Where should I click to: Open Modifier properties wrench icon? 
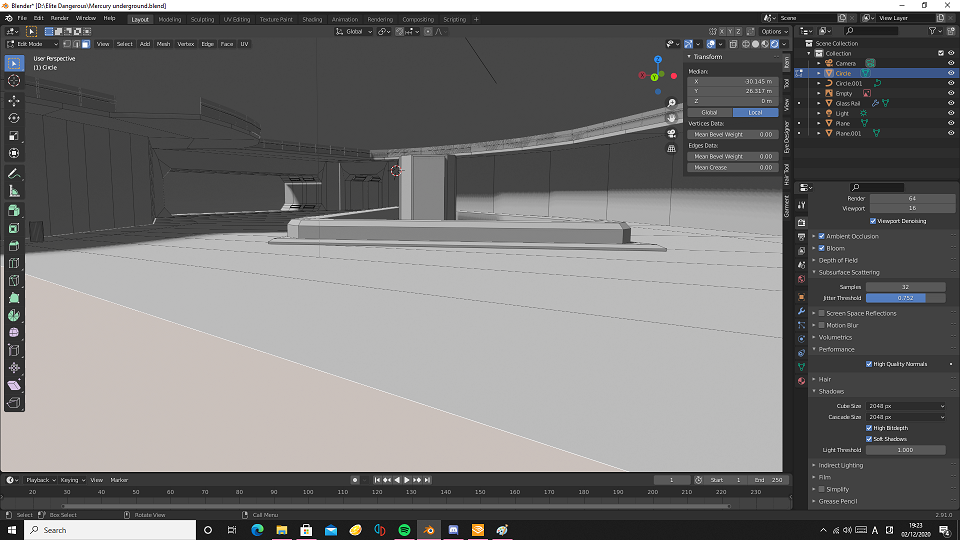(801, 311)
